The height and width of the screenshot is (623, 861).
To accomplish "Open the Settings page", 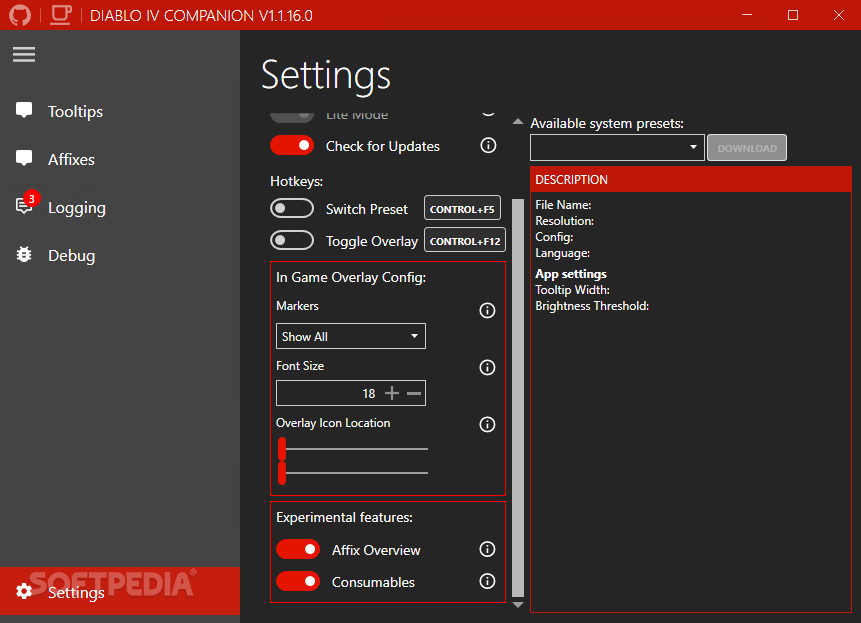I will click(x=120, y=591).
